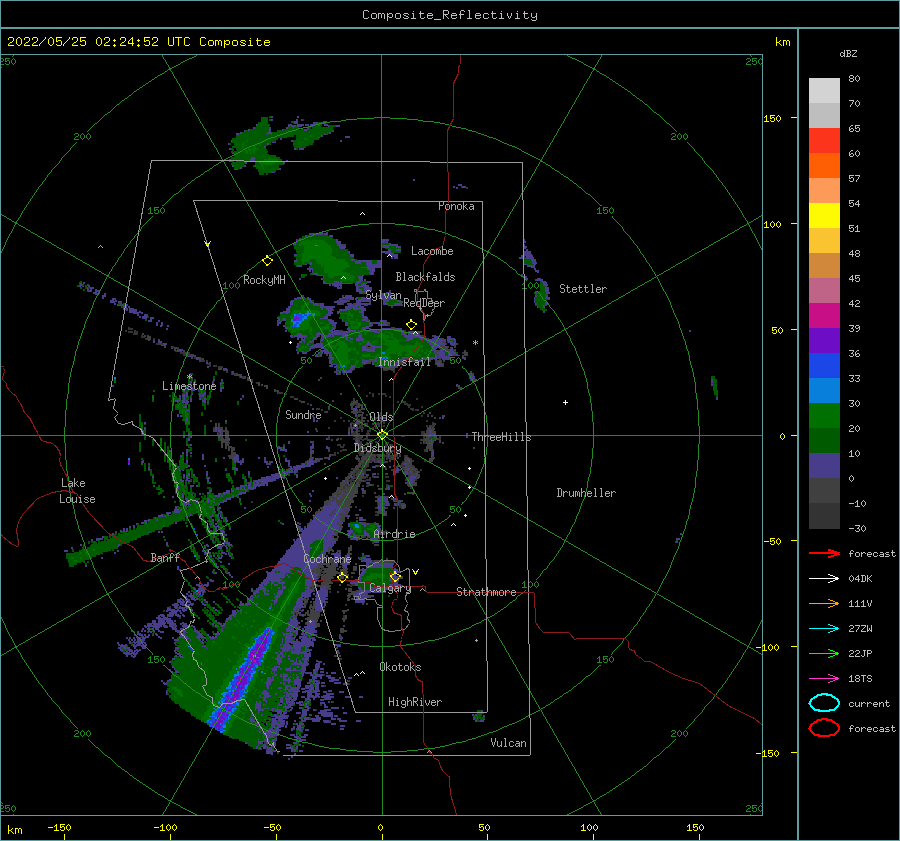900x841 pixels.
Task: Click the Lacombe town label
Action: point(432,251)
